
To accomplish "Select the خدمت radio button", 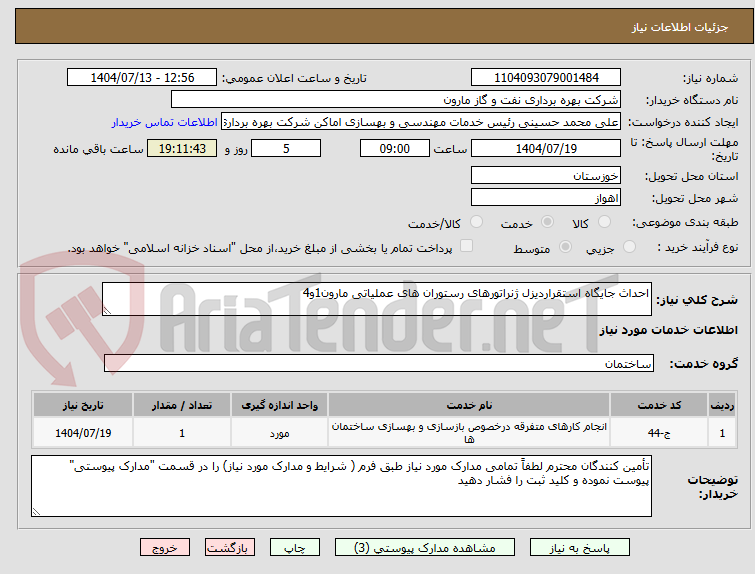I will pos(547,222).
